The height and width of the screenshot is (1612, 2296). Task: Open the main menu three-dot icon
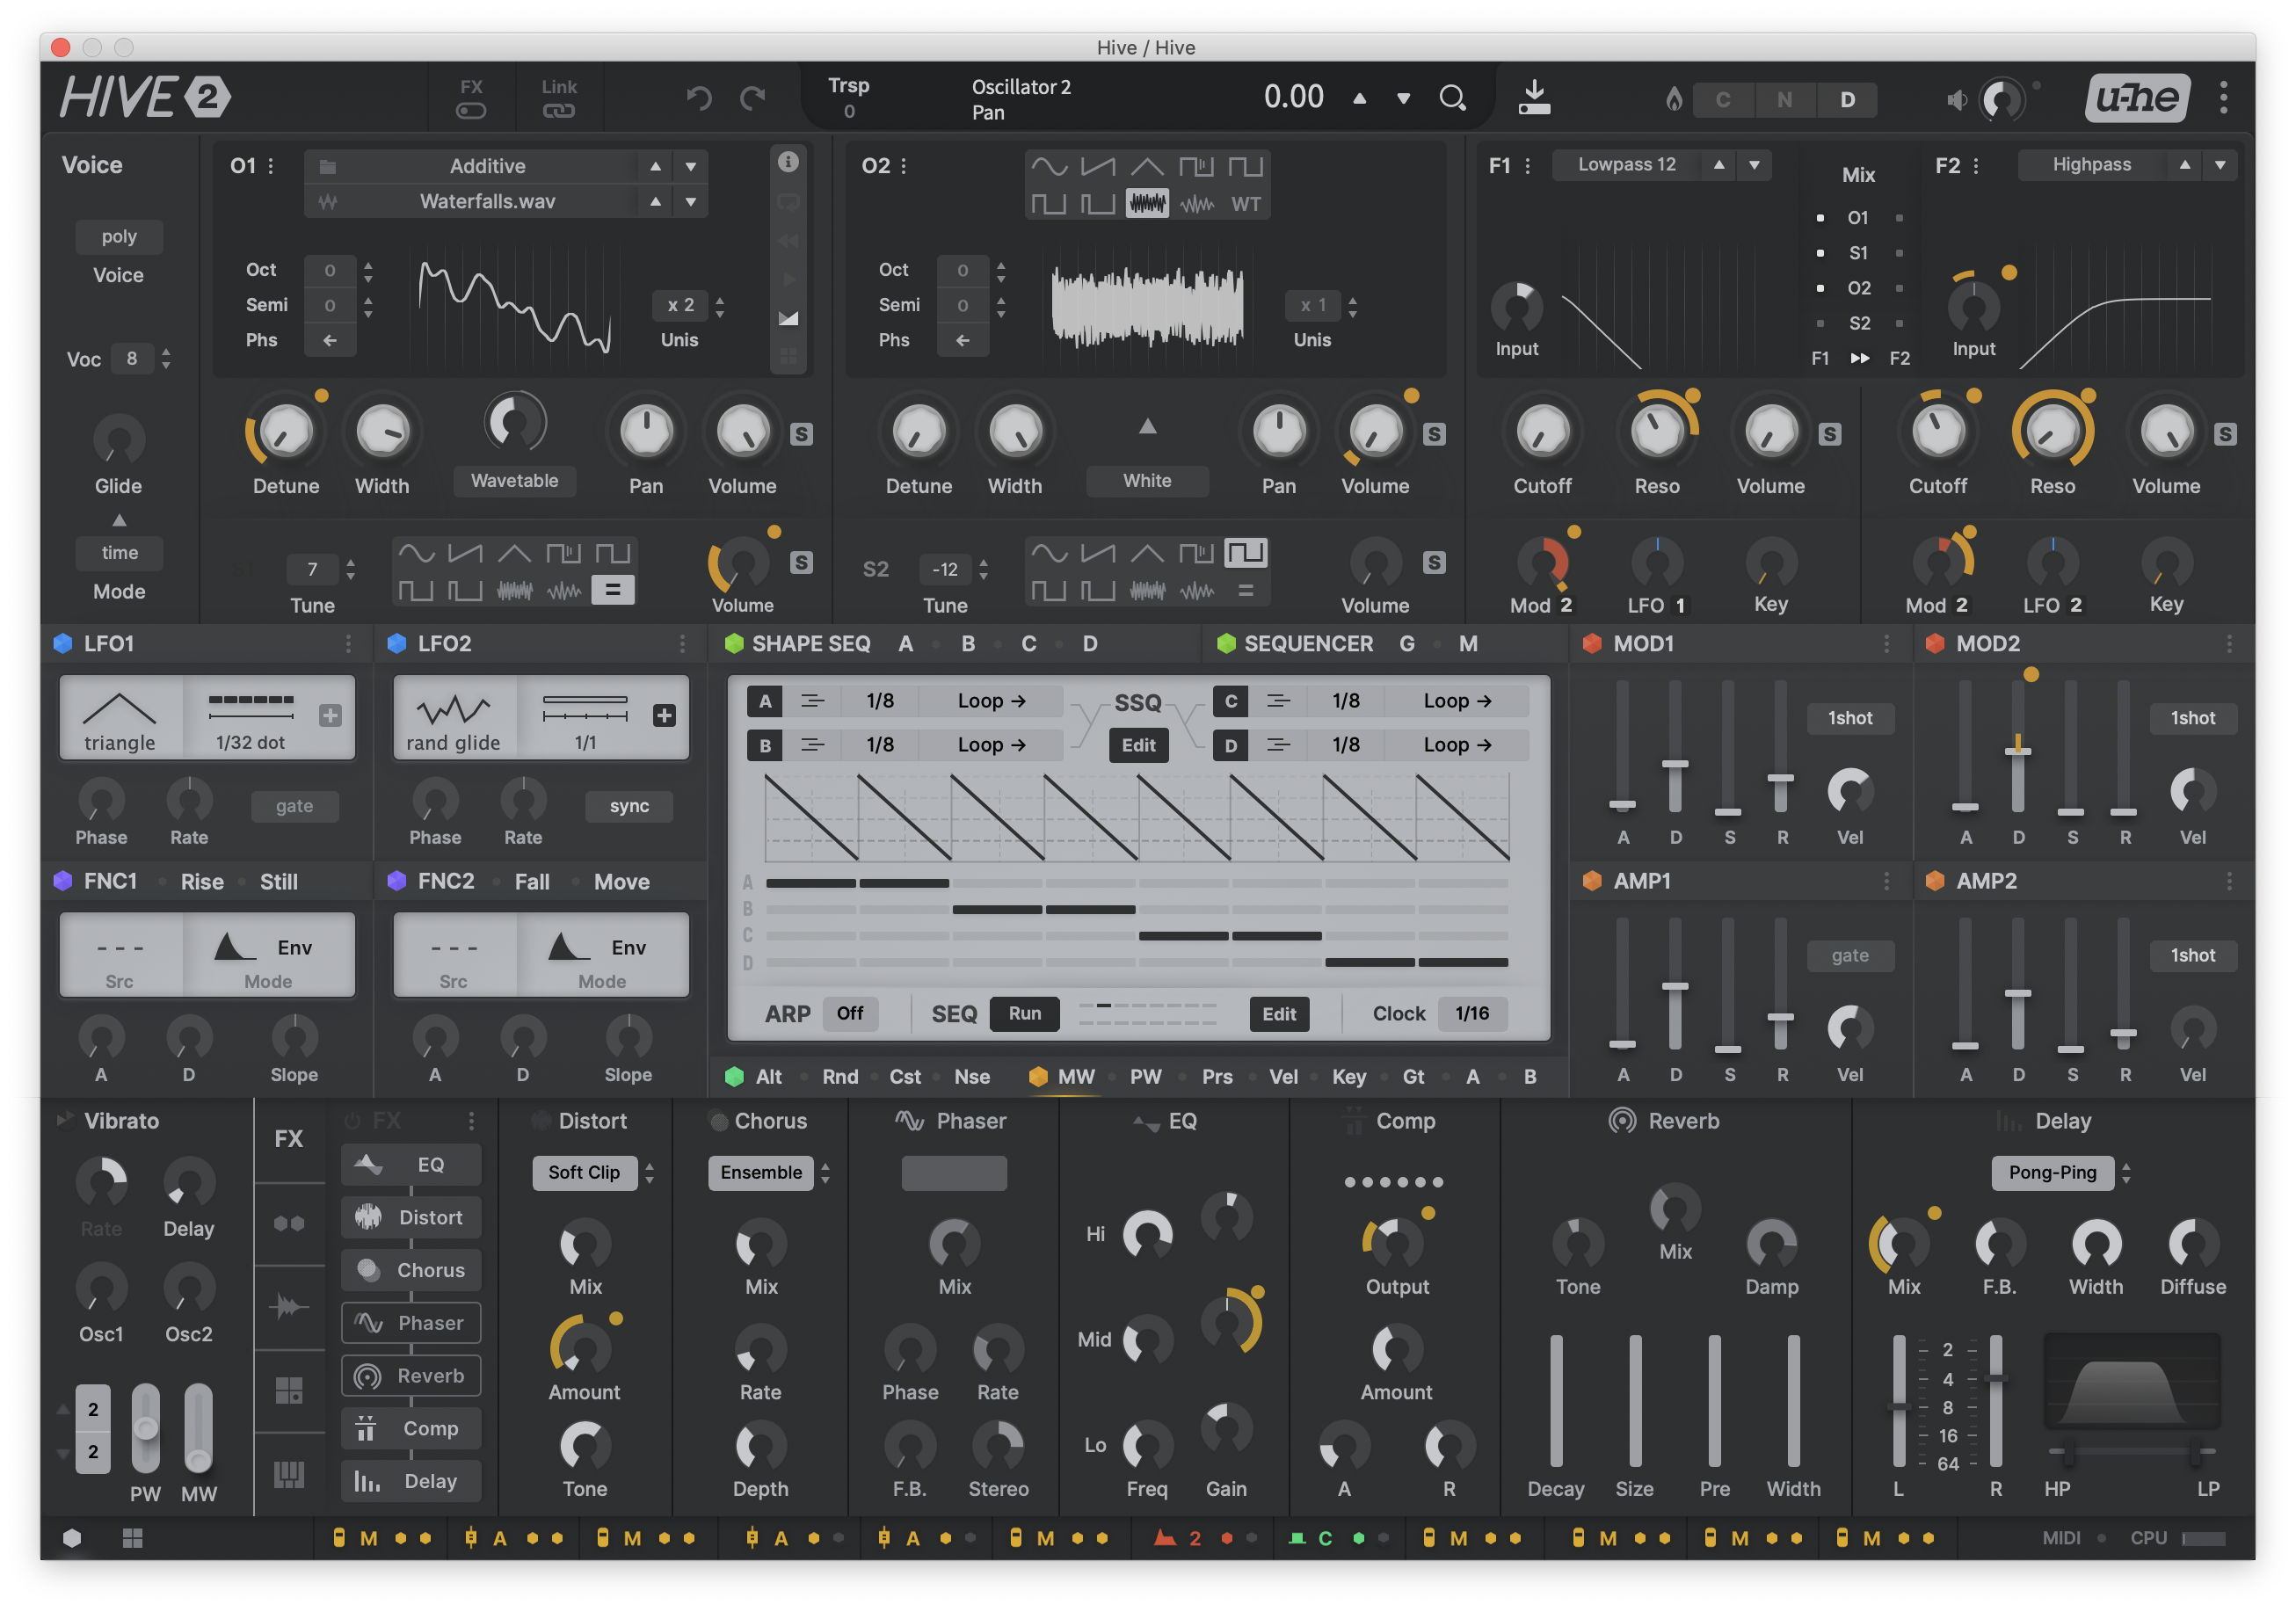(x=2224, y=97)
